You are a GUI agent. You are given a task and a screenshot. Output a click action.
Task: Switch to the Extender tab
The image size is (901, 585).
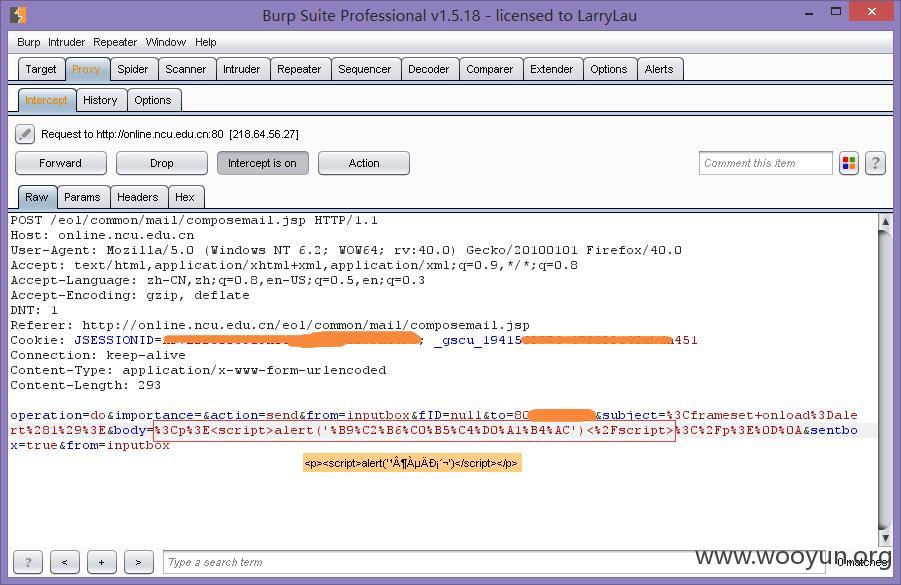552,69
